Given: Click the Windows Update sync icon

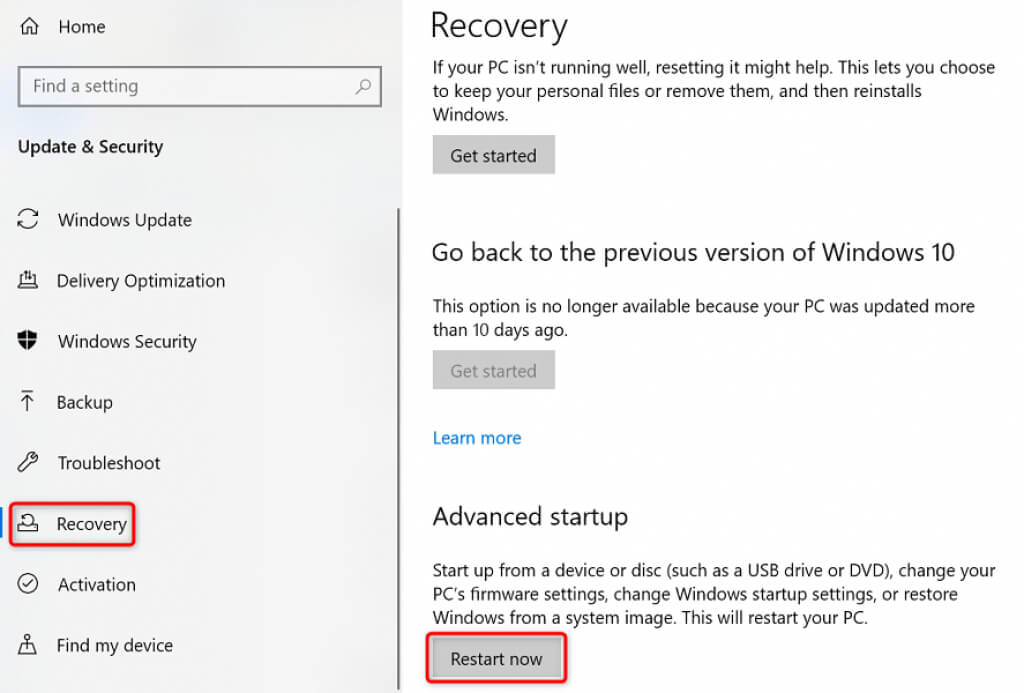Looking at the screenshot, I should pos(28,220).
